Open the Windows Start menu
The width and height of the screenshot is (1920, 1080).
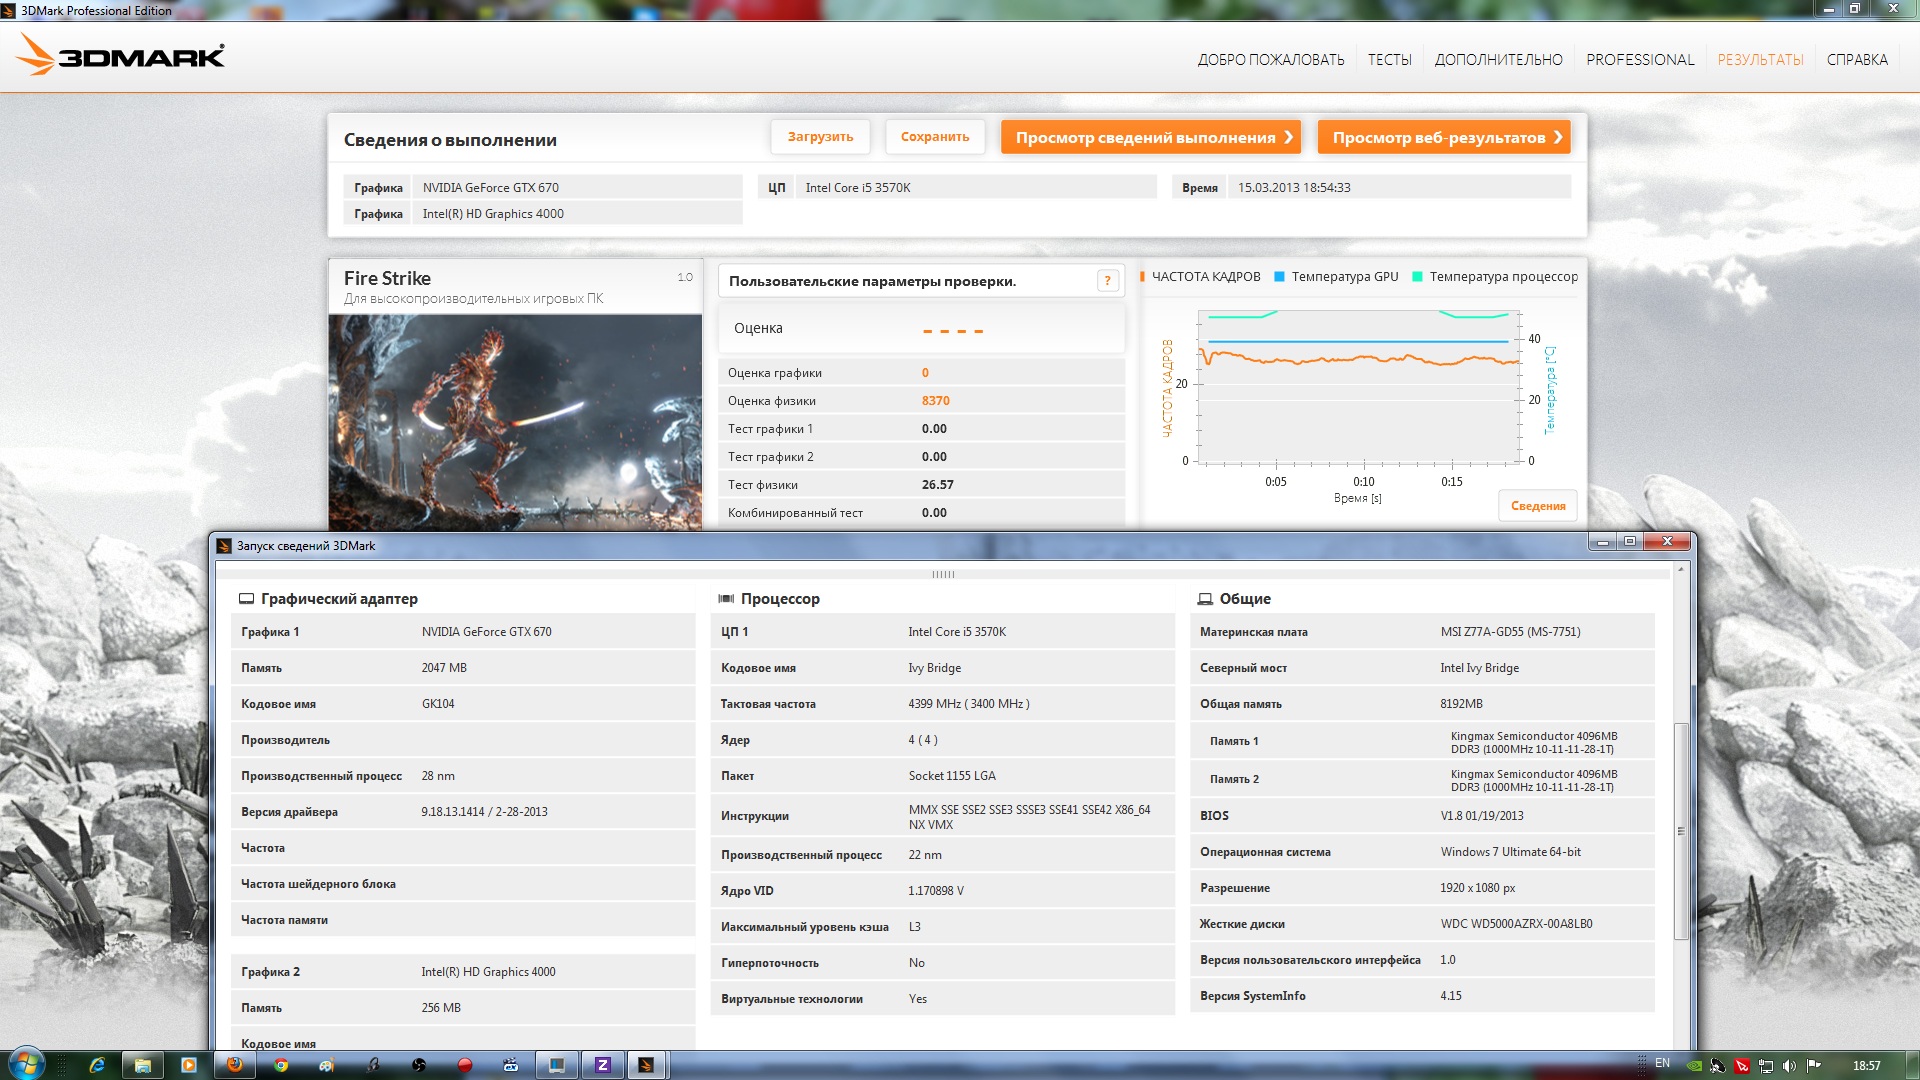[x=26, y=1064]
